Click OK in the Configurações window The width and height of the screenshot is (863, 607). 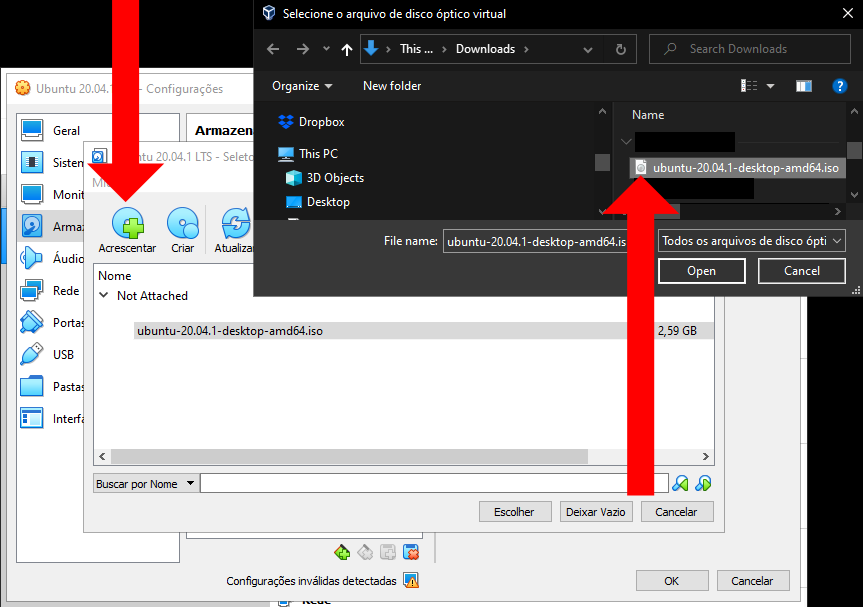pyautogui.click(x=672, y=581)
